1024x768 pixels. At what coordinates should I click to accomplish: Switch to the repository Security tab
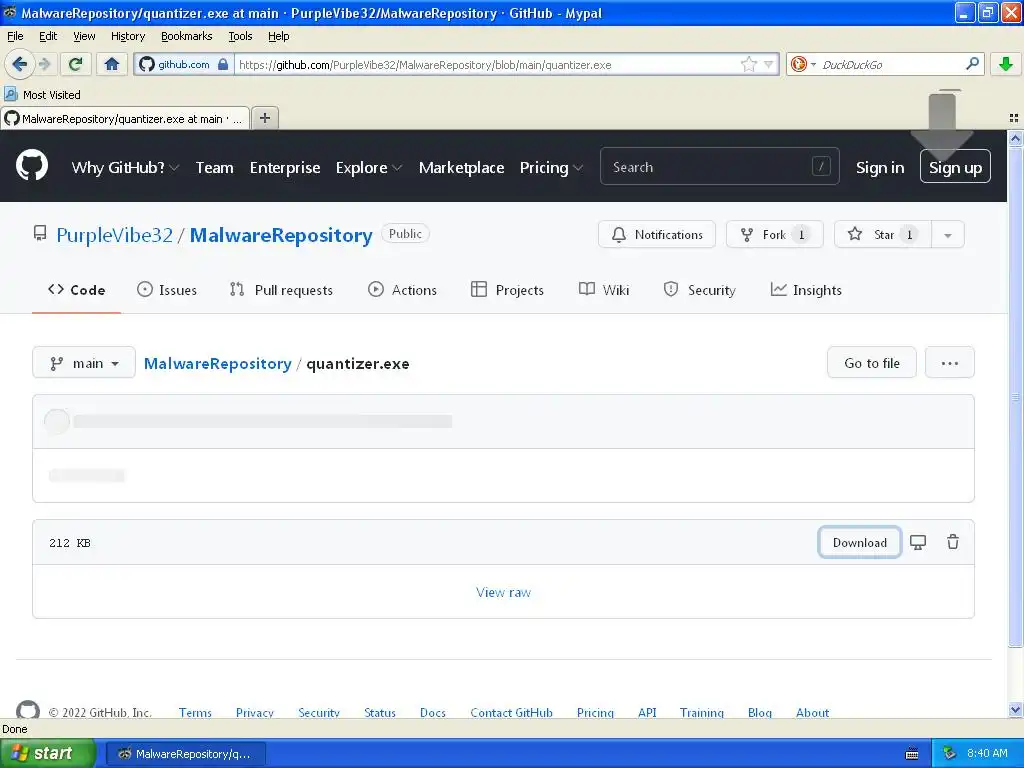699,290
